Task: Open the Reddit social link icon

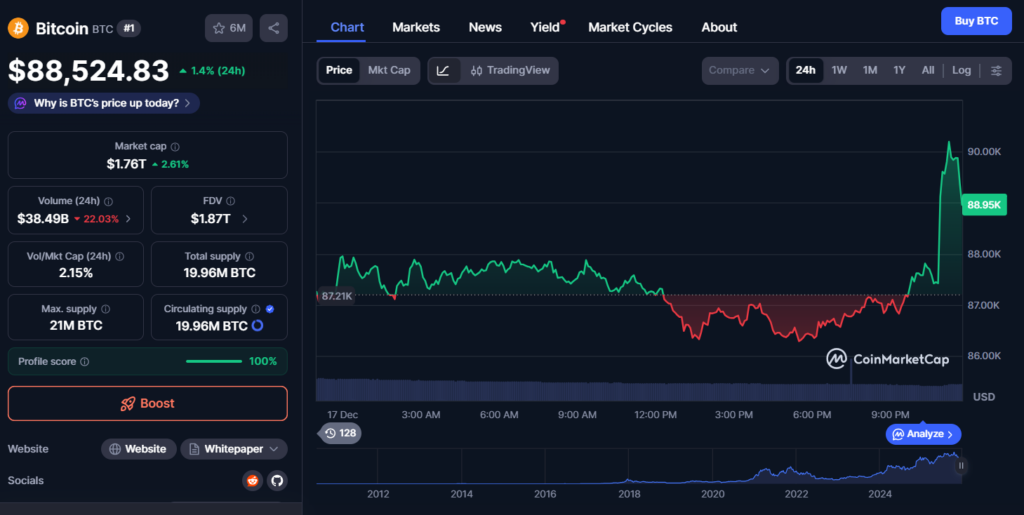Action: click(x=253, y=481)
